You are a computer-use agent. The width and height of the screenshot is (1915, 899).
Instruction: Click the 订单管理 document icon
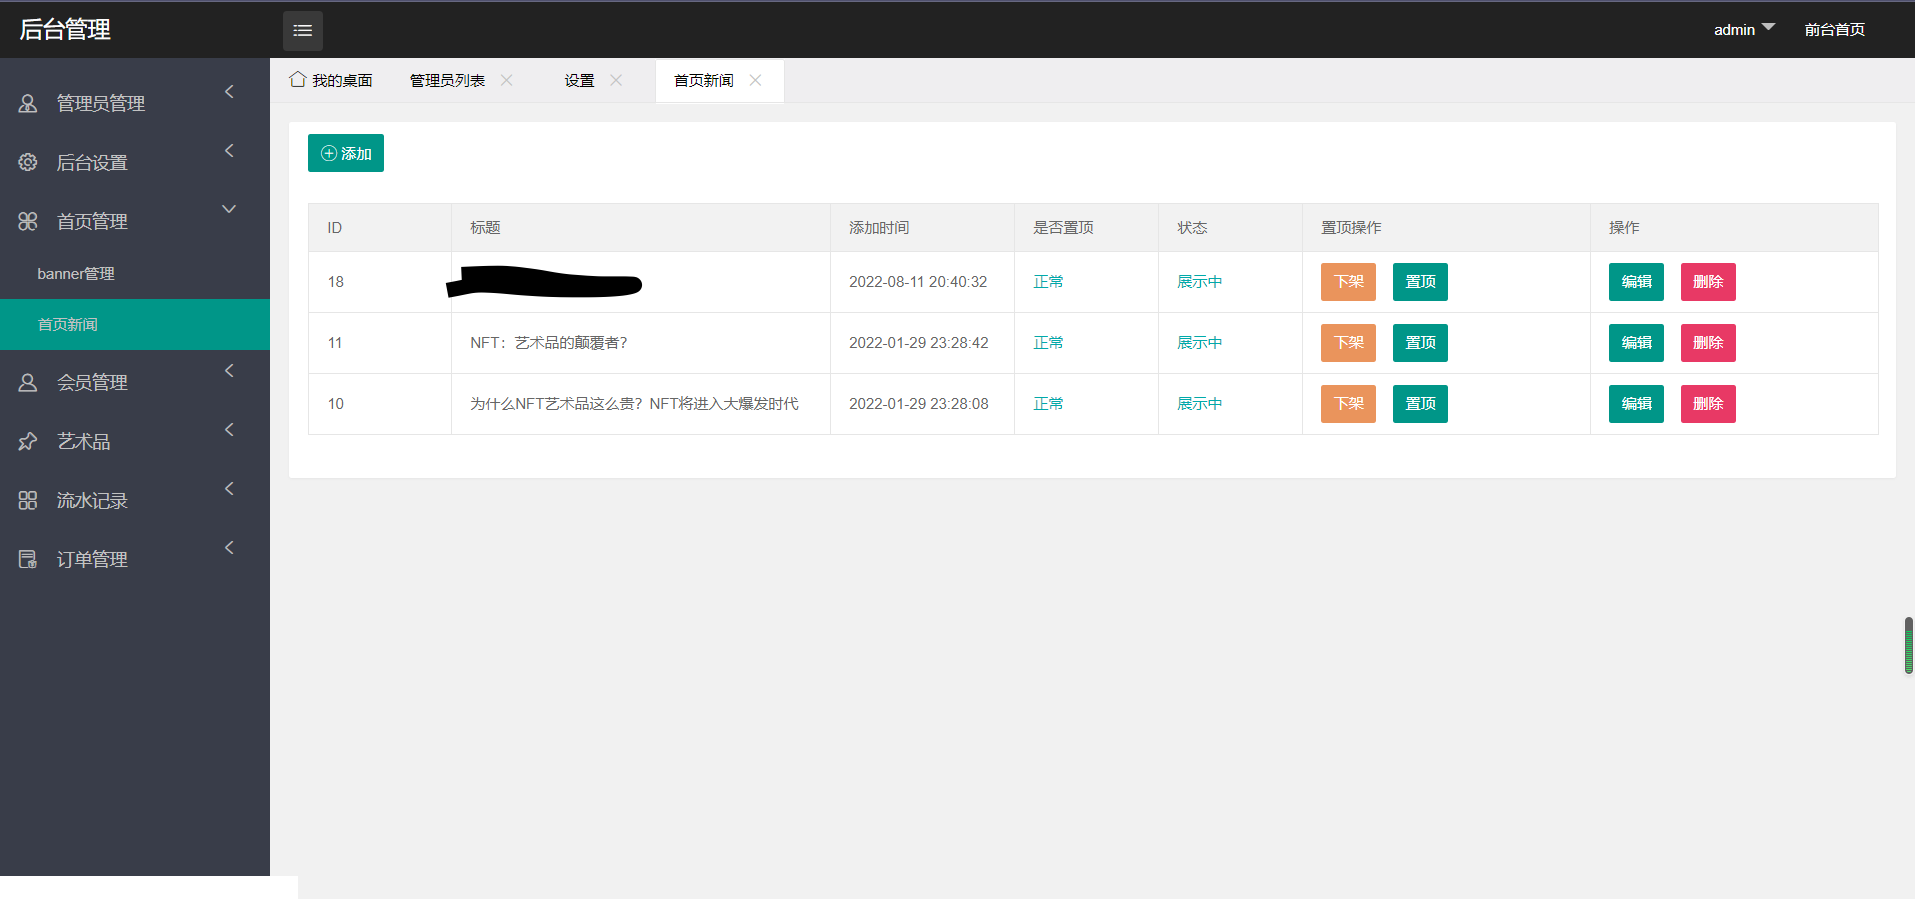coord(28,559)
